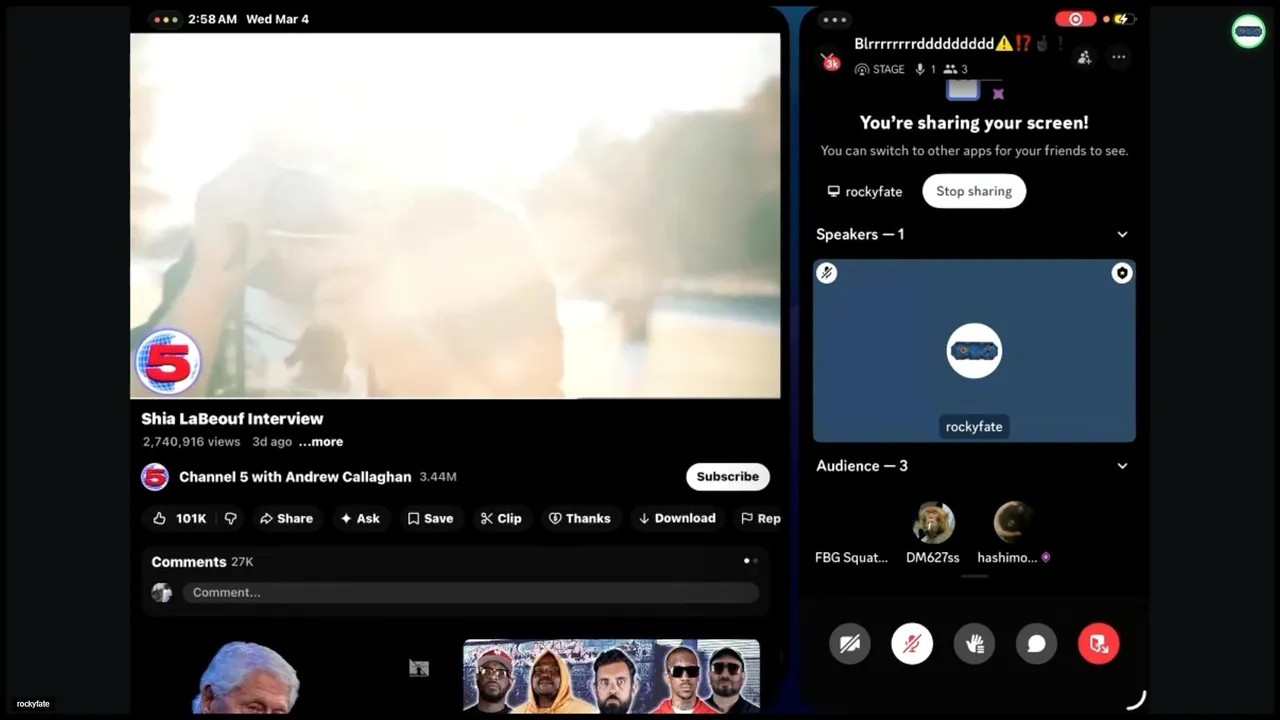Open FBG Squat audience member
Viewport: 1280px width, 720px height.
851,557
